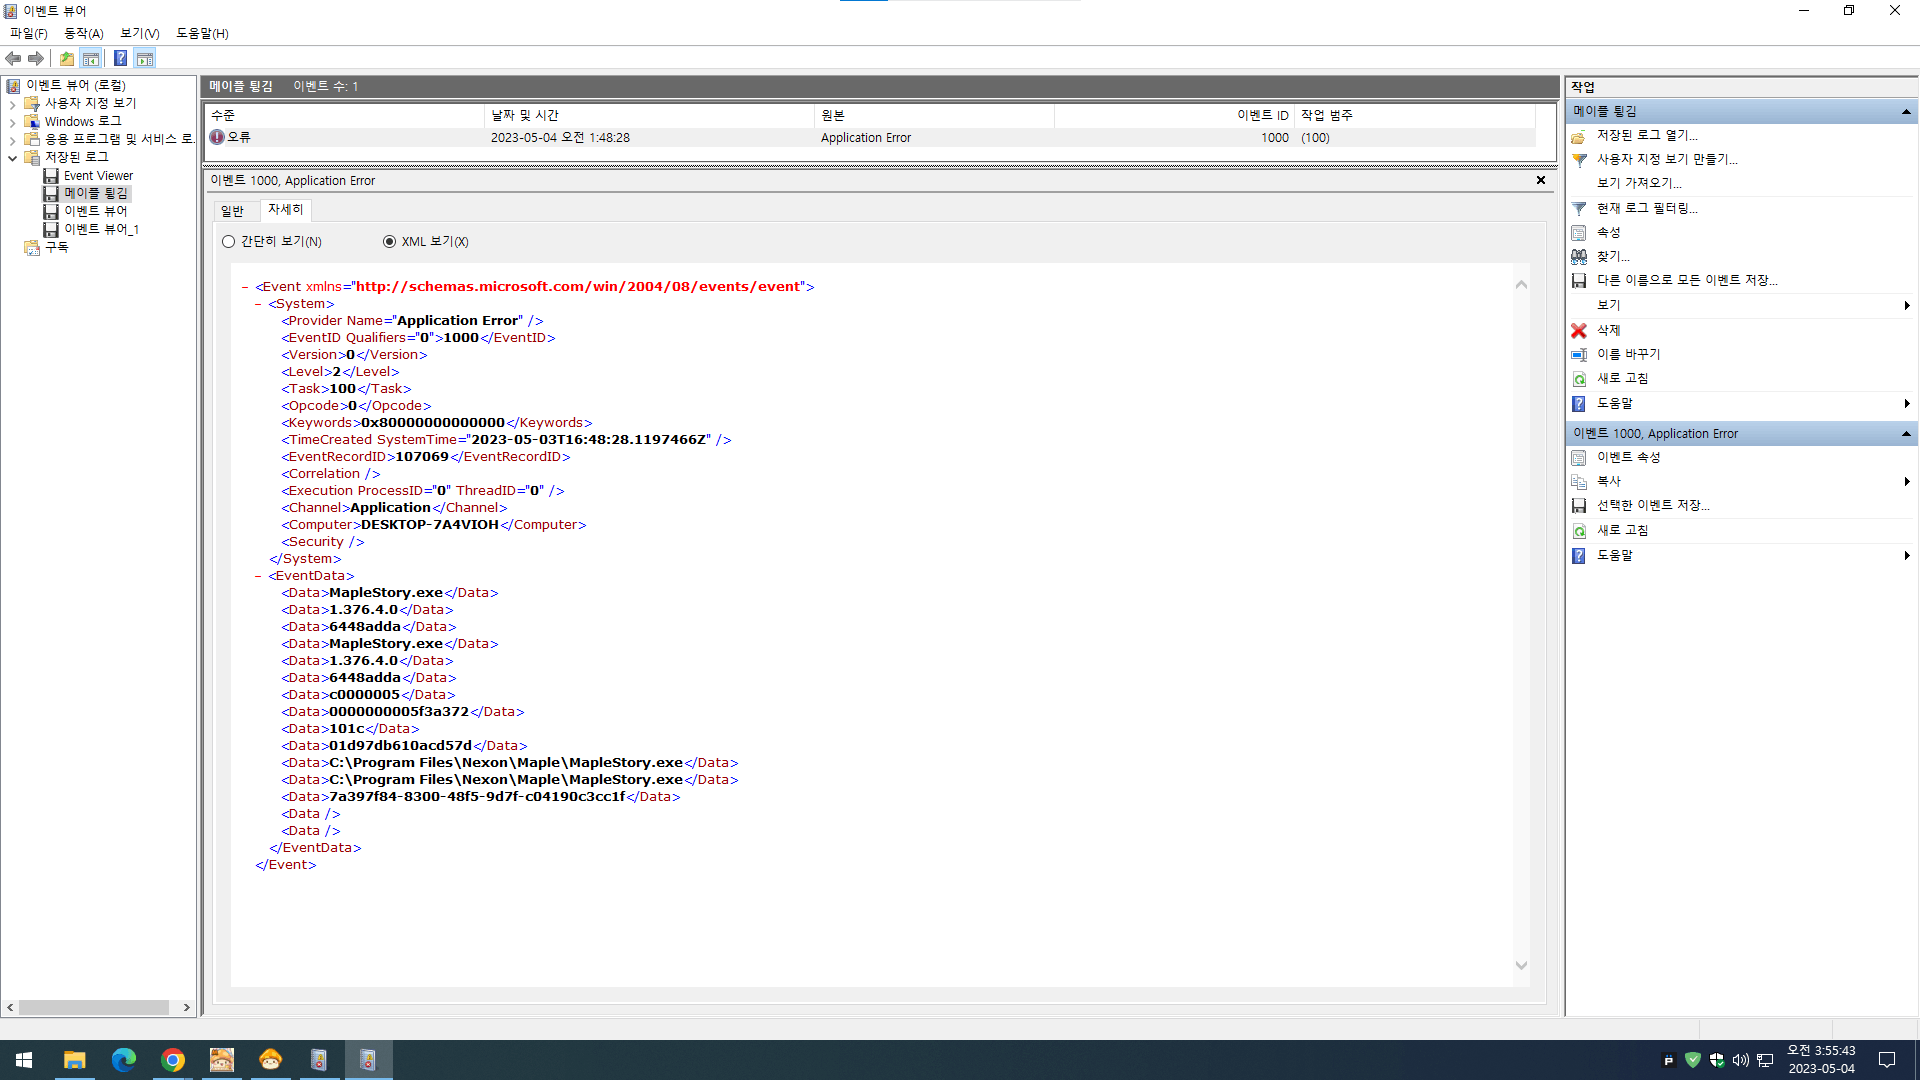Select the XML View (XML 보기) radio button

click(x=389, y=242)
